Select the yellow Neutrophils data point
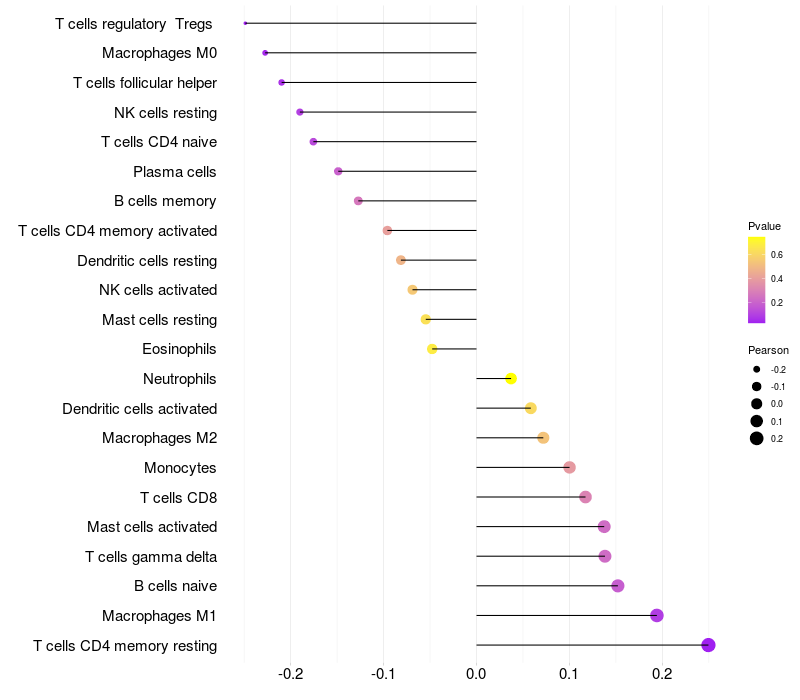 coord(511,379)
